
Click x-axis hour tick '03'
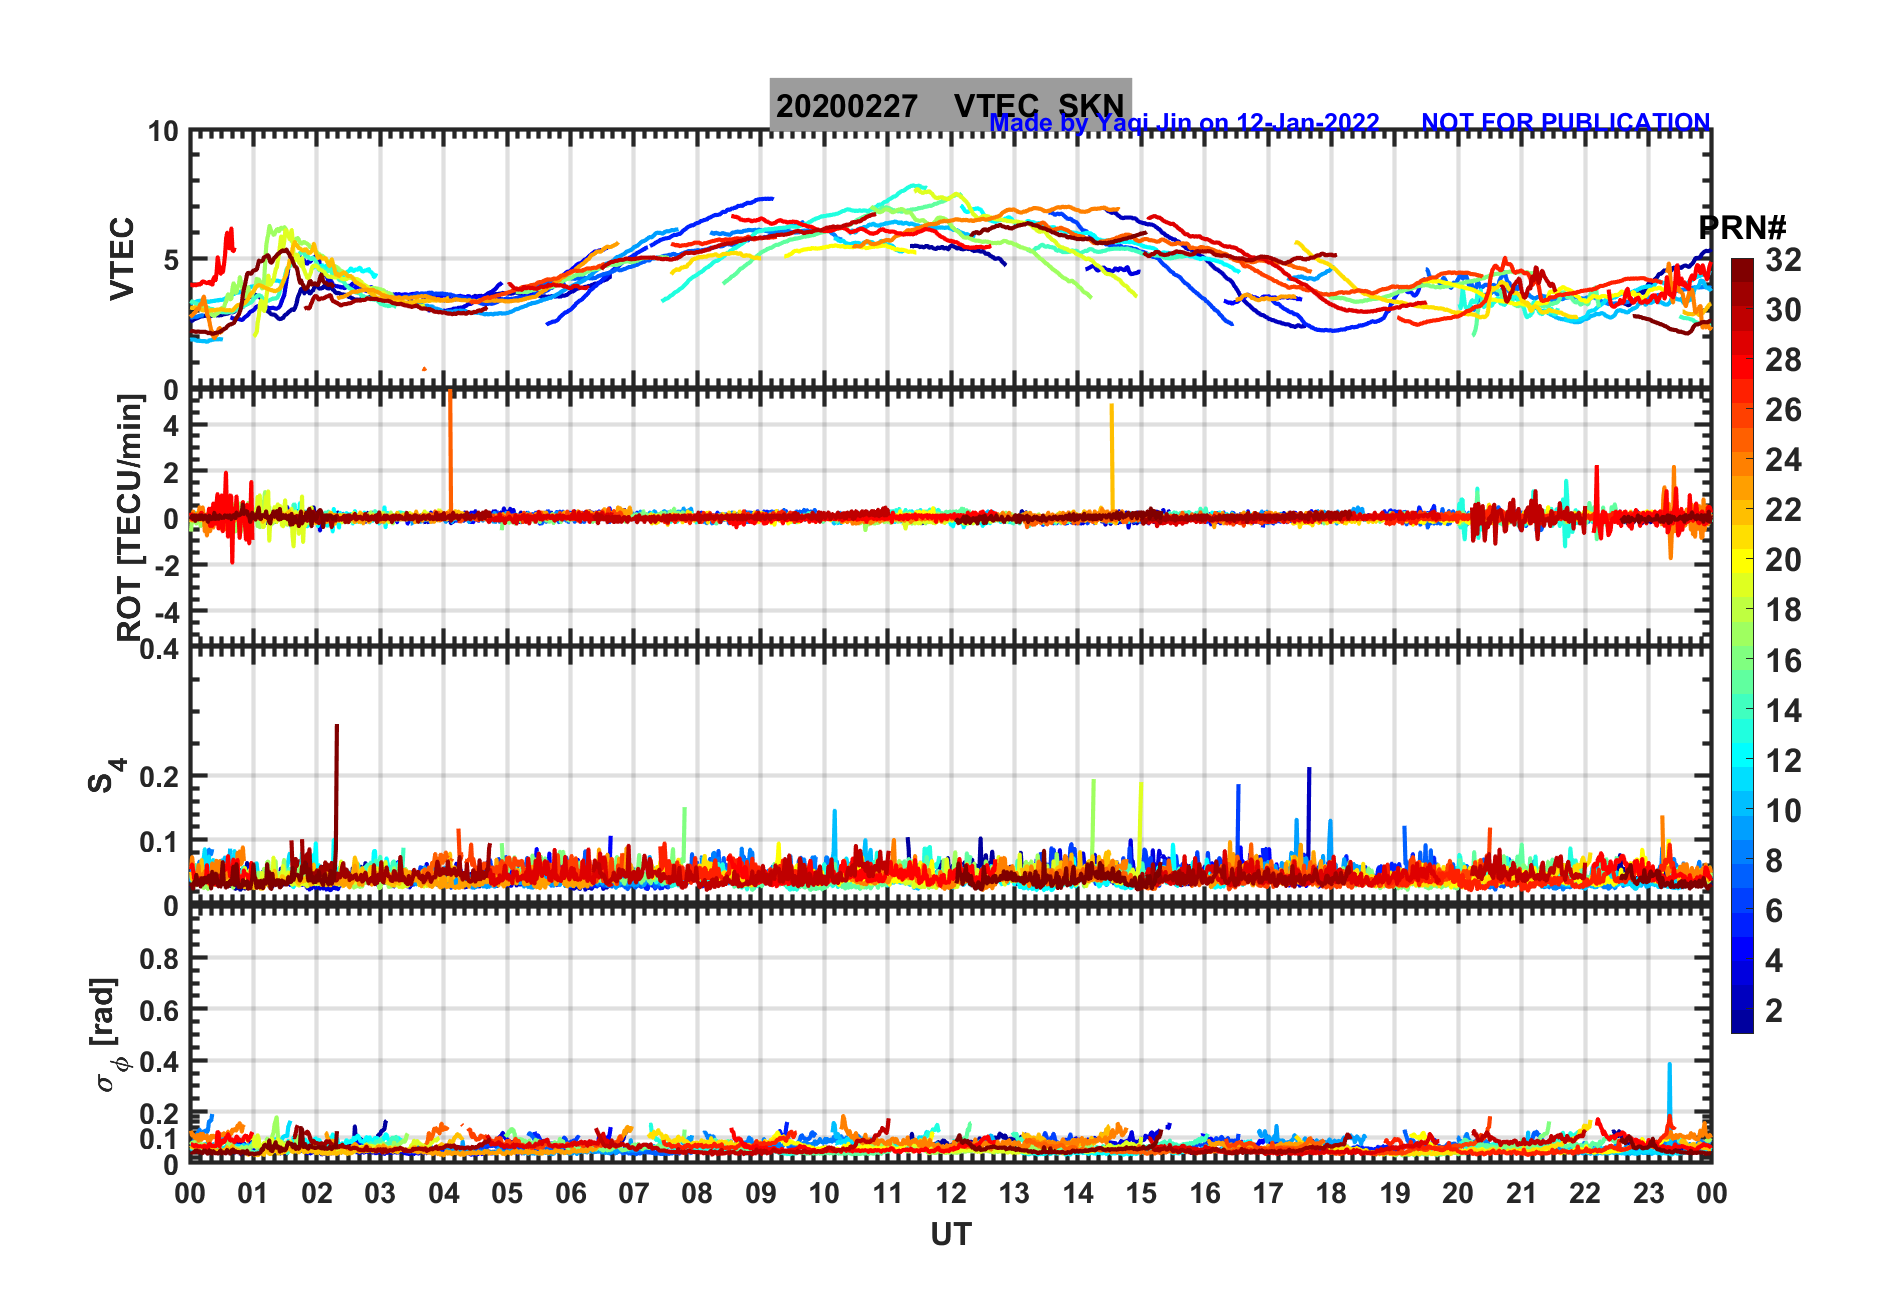380,1193
